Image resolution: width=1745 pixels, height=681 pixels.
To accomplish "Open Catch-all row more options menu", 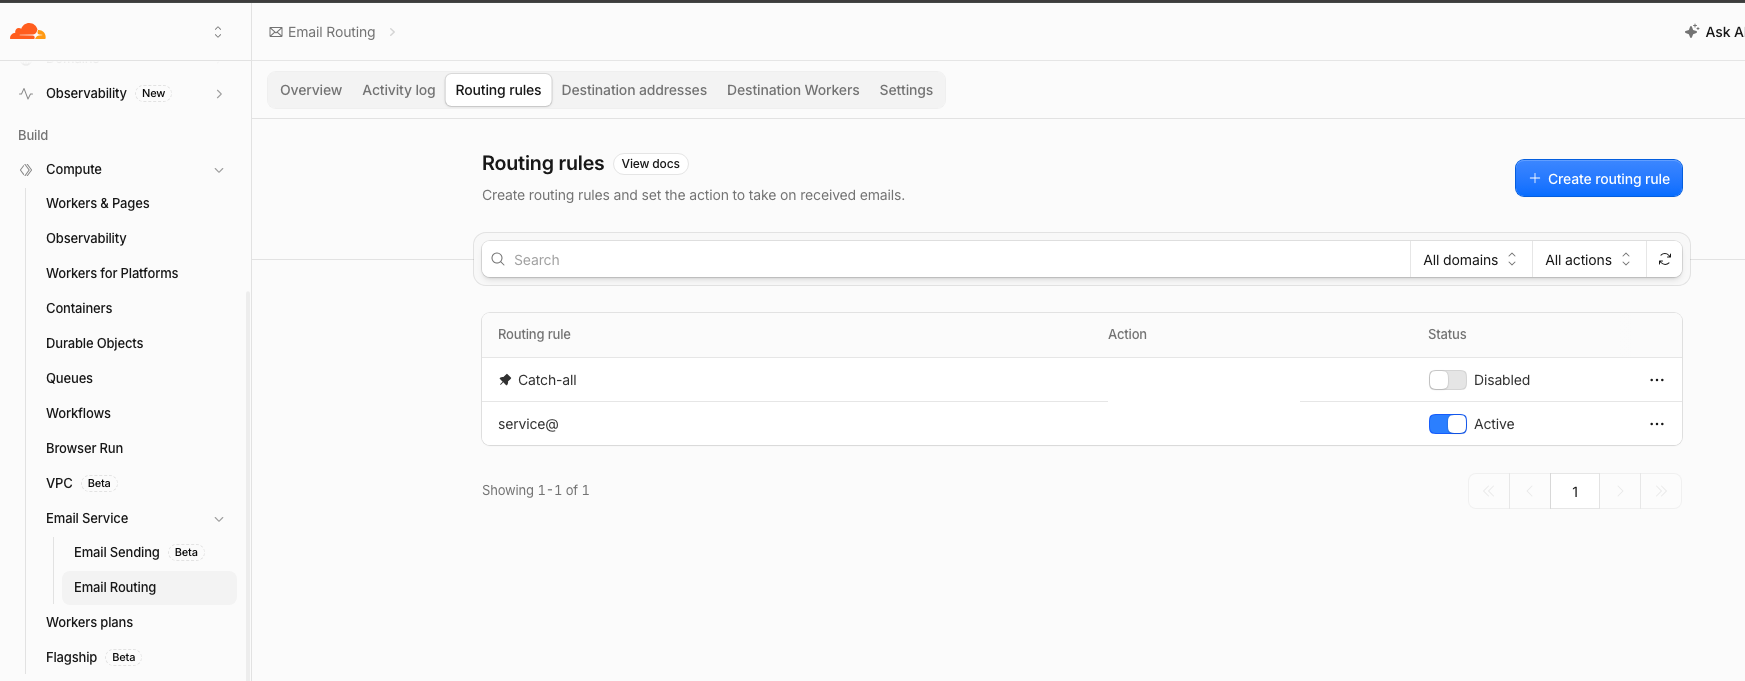I will (1657, 380).
